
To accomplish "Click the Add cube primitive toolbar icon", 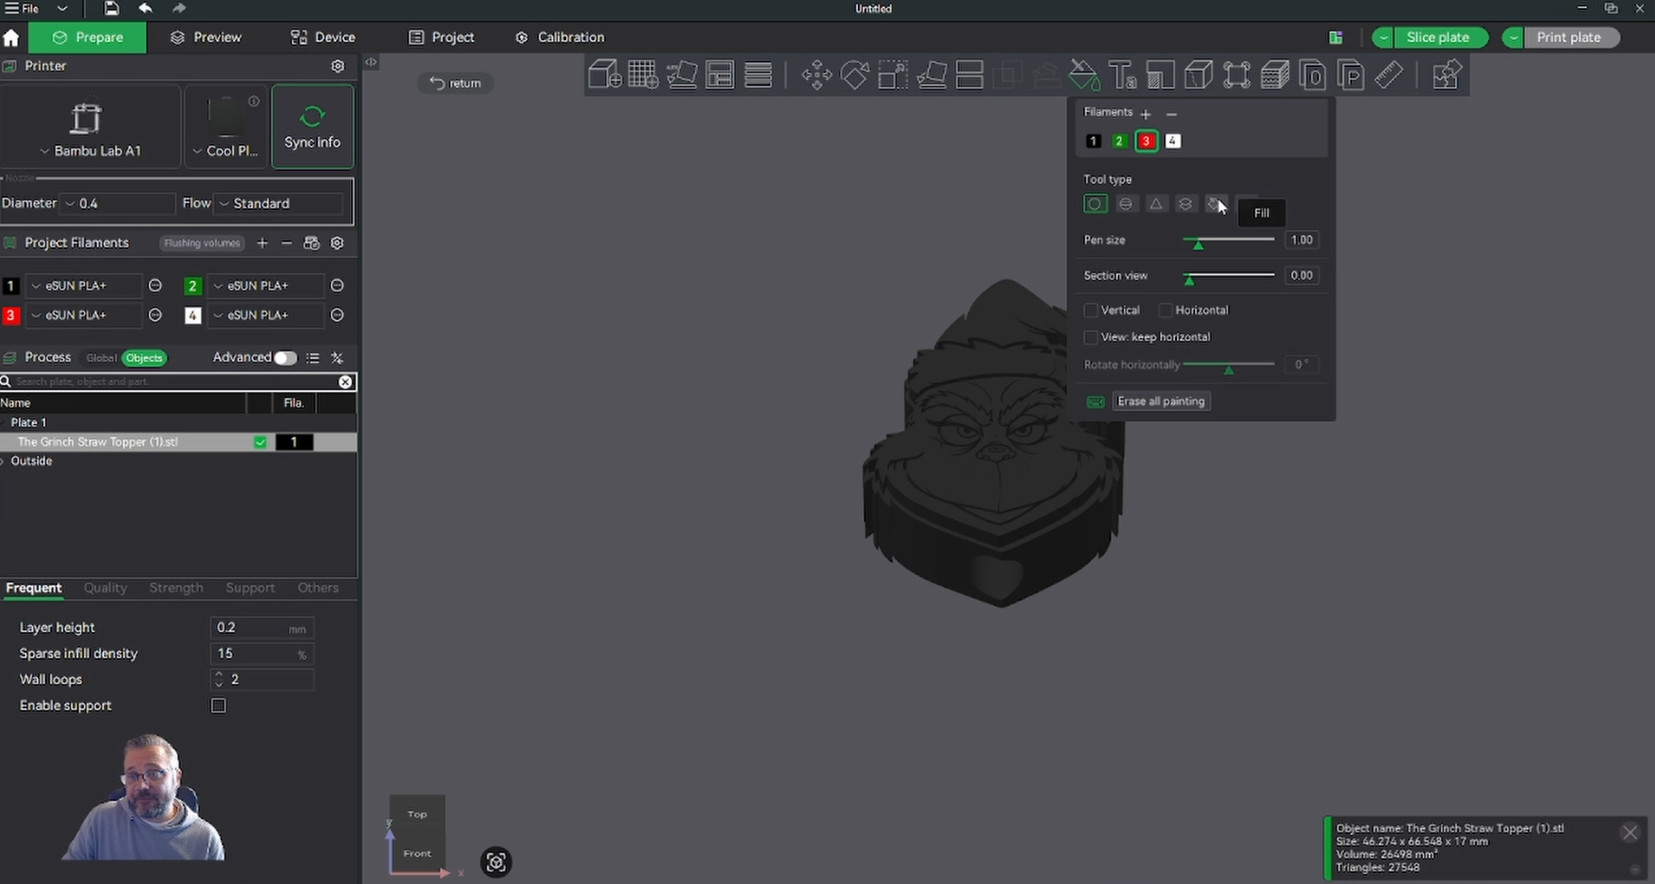I will (x=604, y=75).
